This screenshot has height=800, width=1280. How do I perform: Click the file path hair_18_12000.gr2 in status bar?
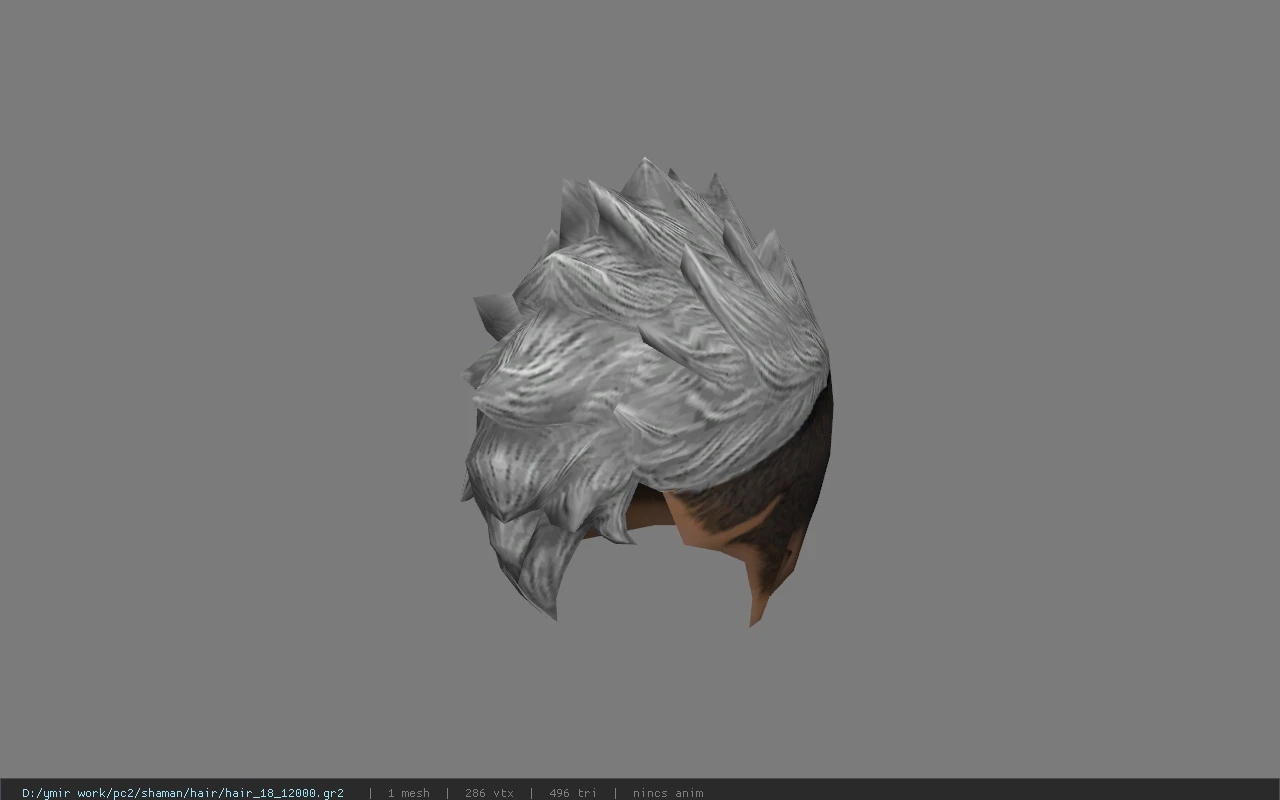pyautogui.click(x=183, y=793)
